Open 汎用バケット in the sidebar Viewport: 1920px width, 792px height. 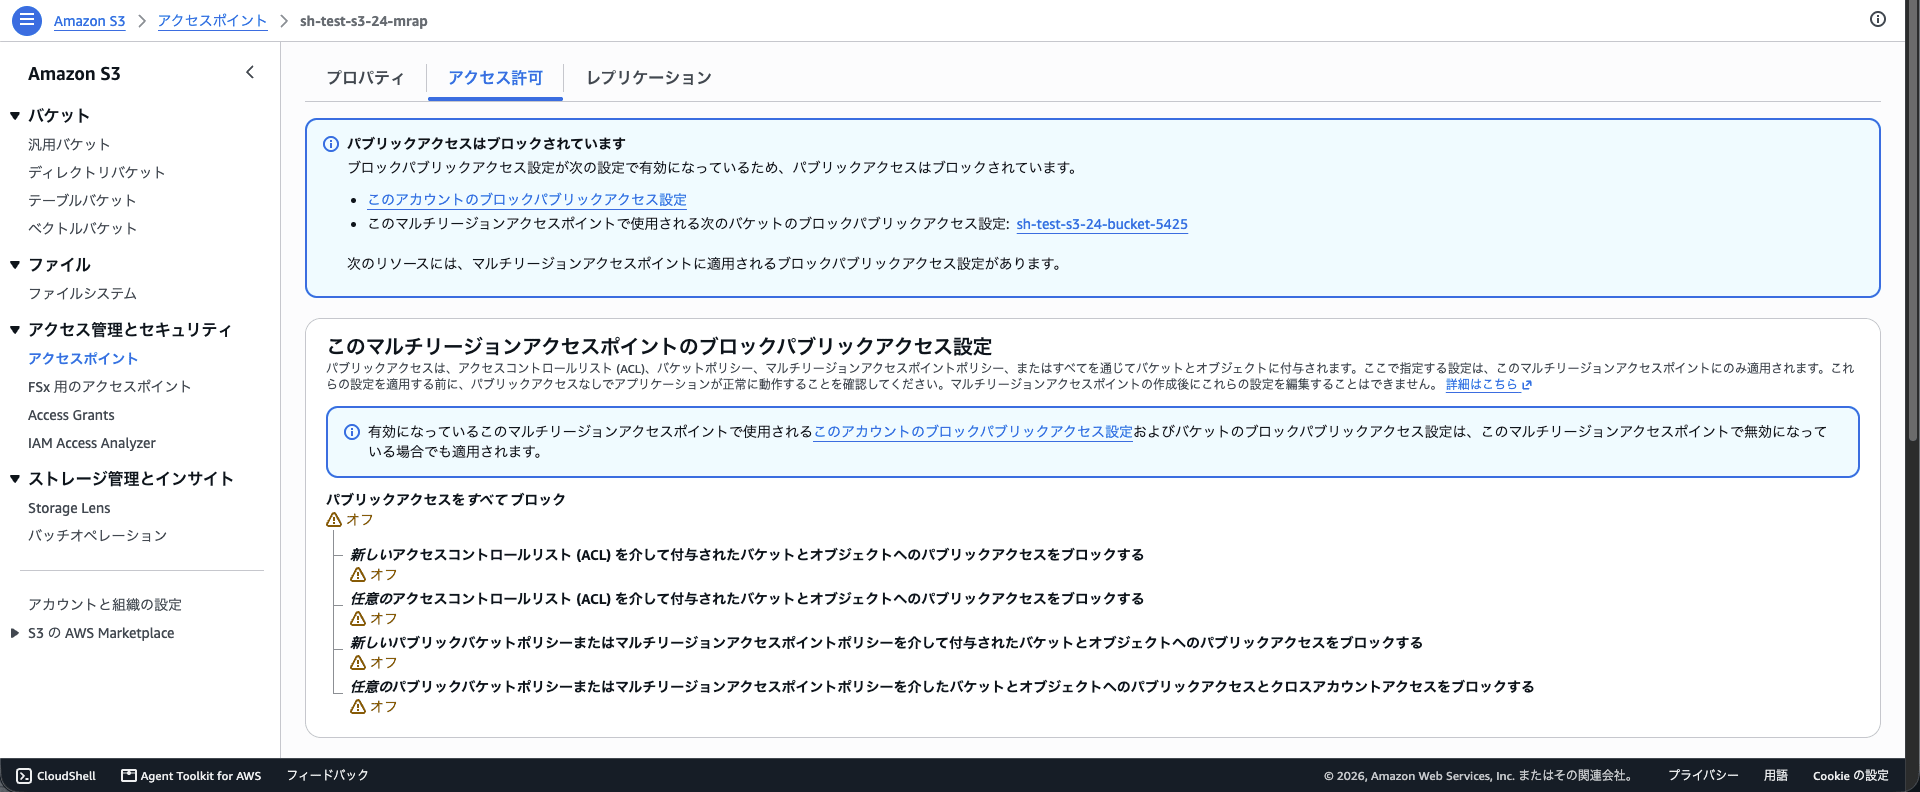pyautogui.click(x=69, y=145)
